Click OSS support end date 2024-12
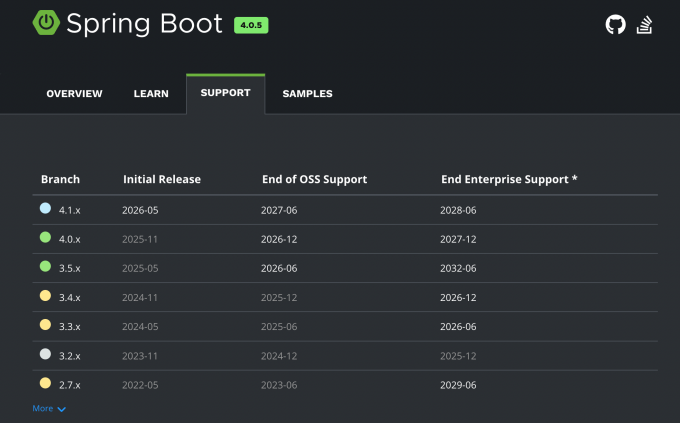680x423 pixels. (279, 356)
